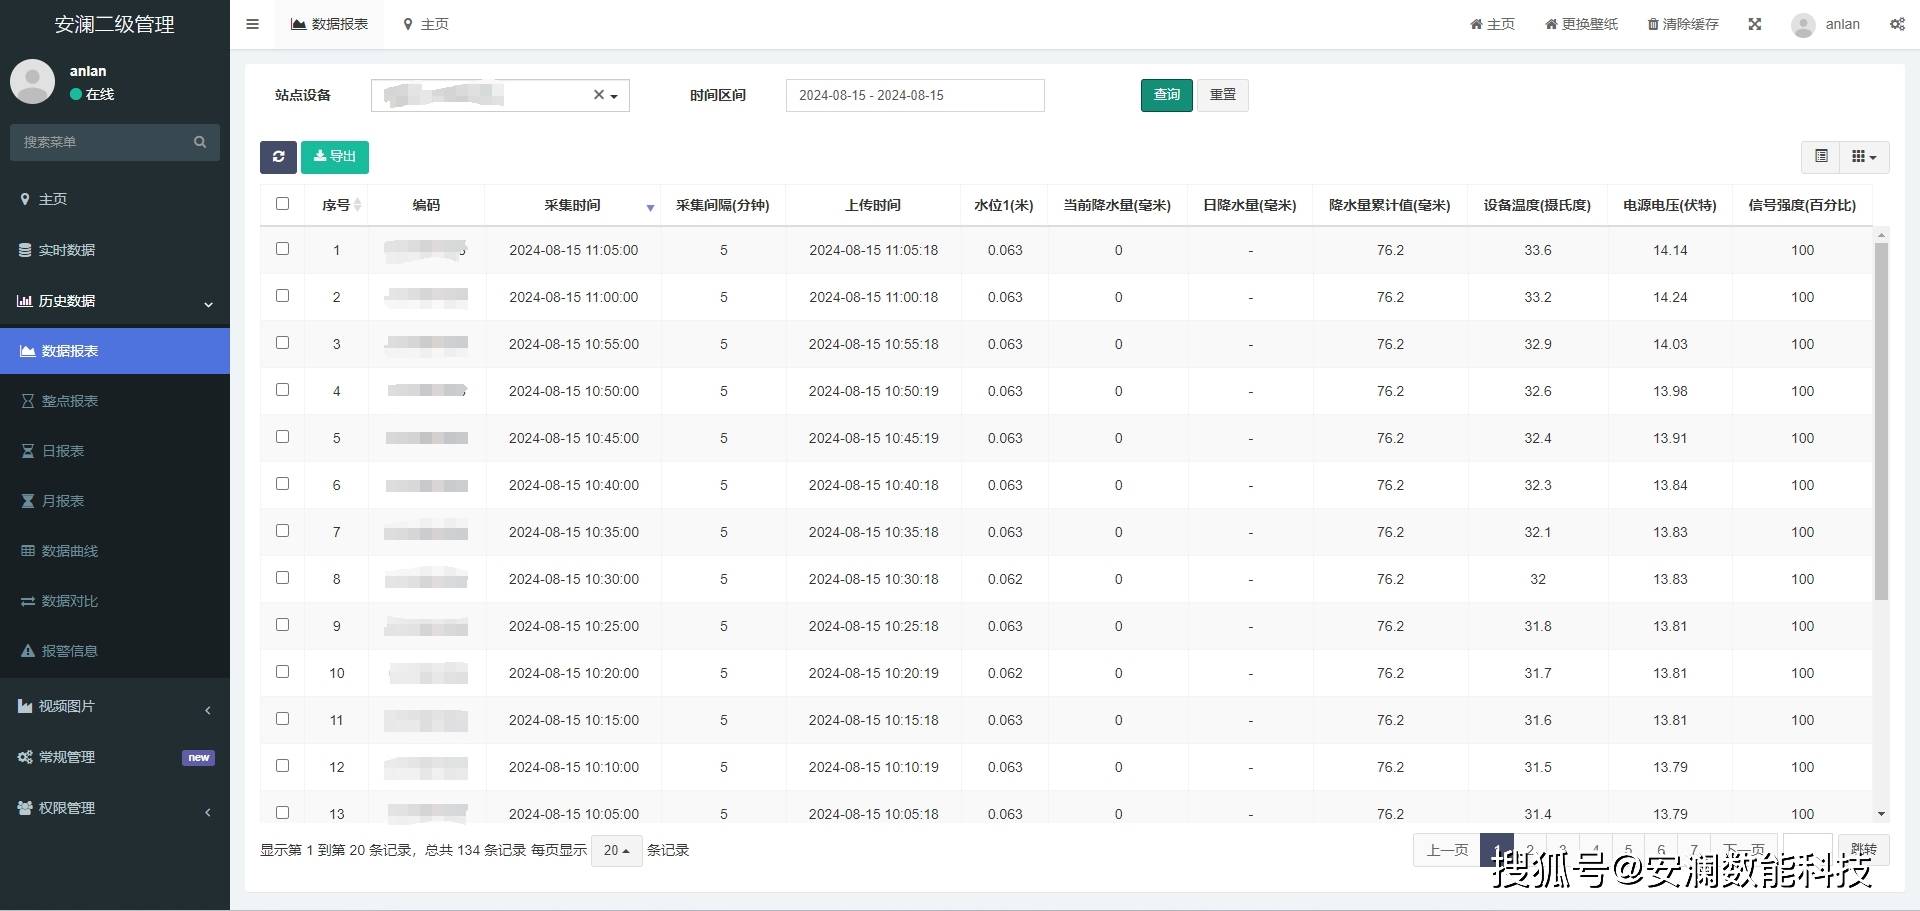Click the 电源电压(伏特) column header
This screenshot has width=1920, height=911.
pyautogui.click(x=1670, y=205)
